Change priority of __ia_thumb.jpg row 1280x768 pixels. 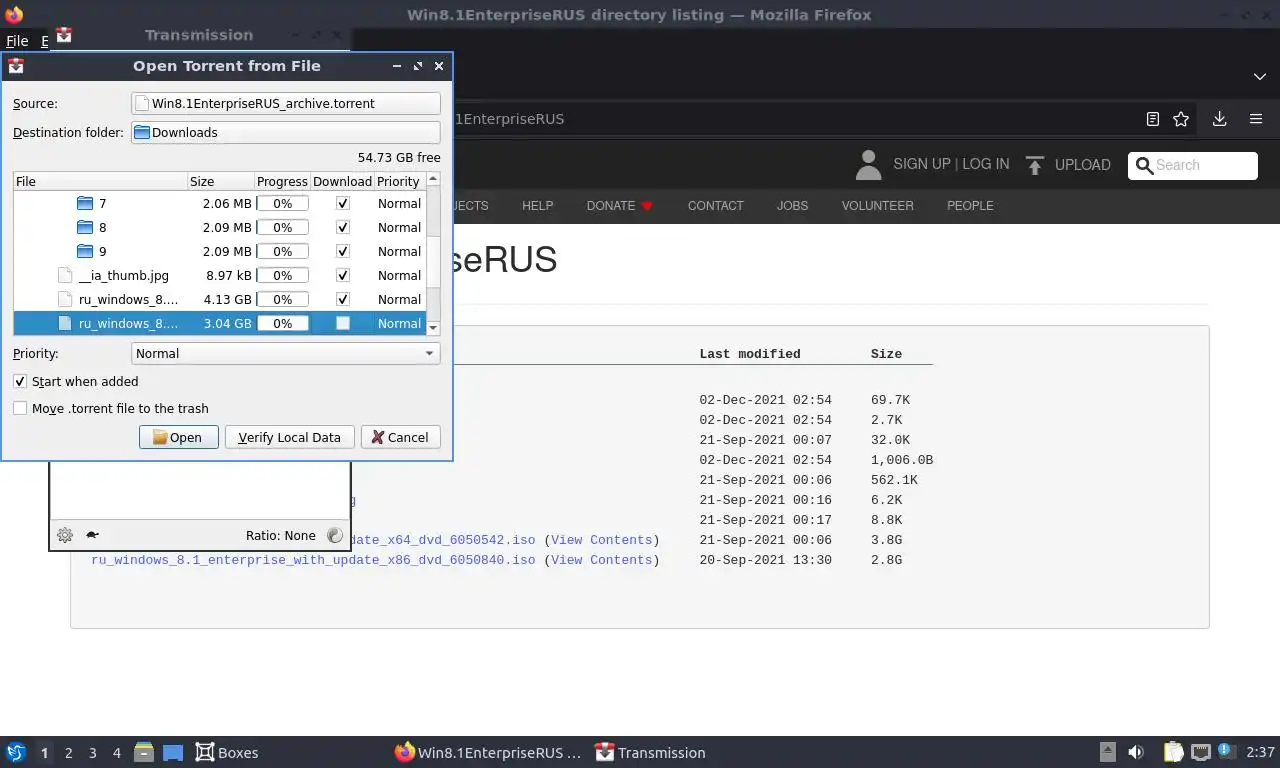click(399, 275)
